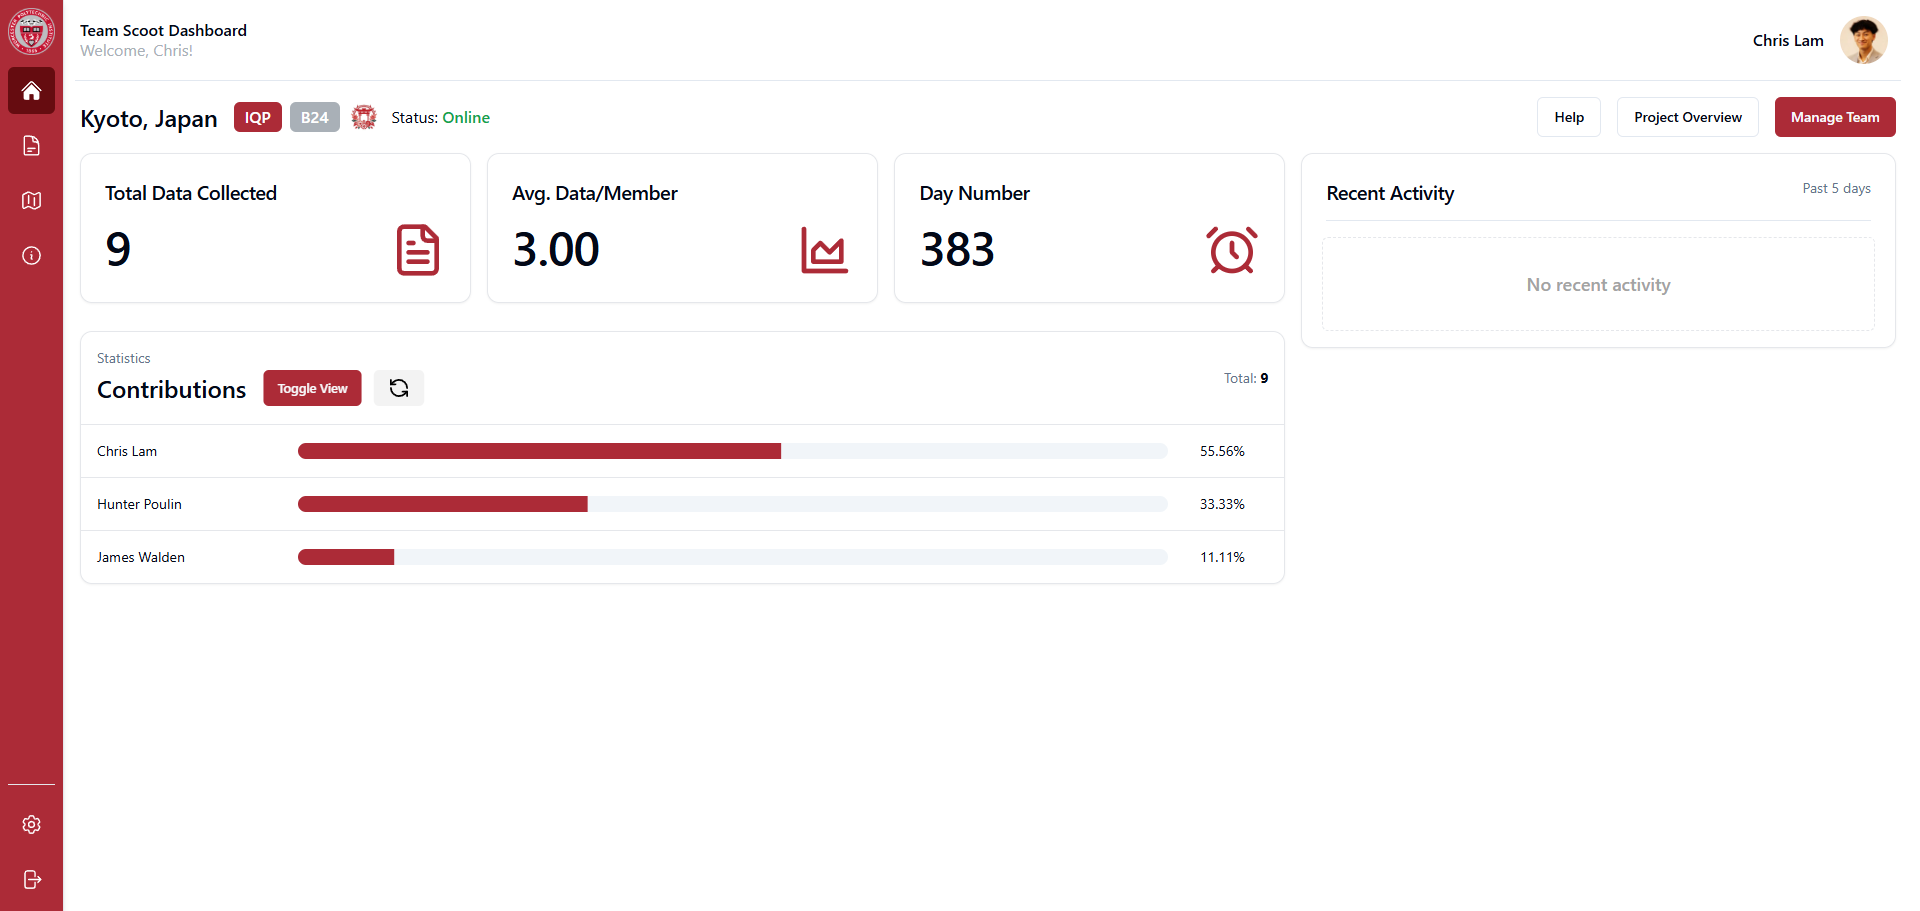Click the Toggle View button
This screenshot has height=911, width=1920.
(312, 388)
